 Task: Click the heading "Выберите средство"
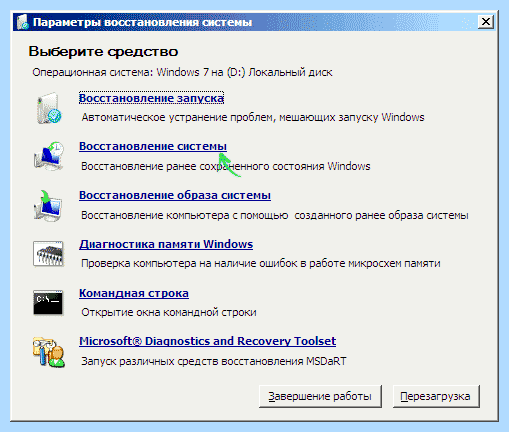click(x=103, y=52)
